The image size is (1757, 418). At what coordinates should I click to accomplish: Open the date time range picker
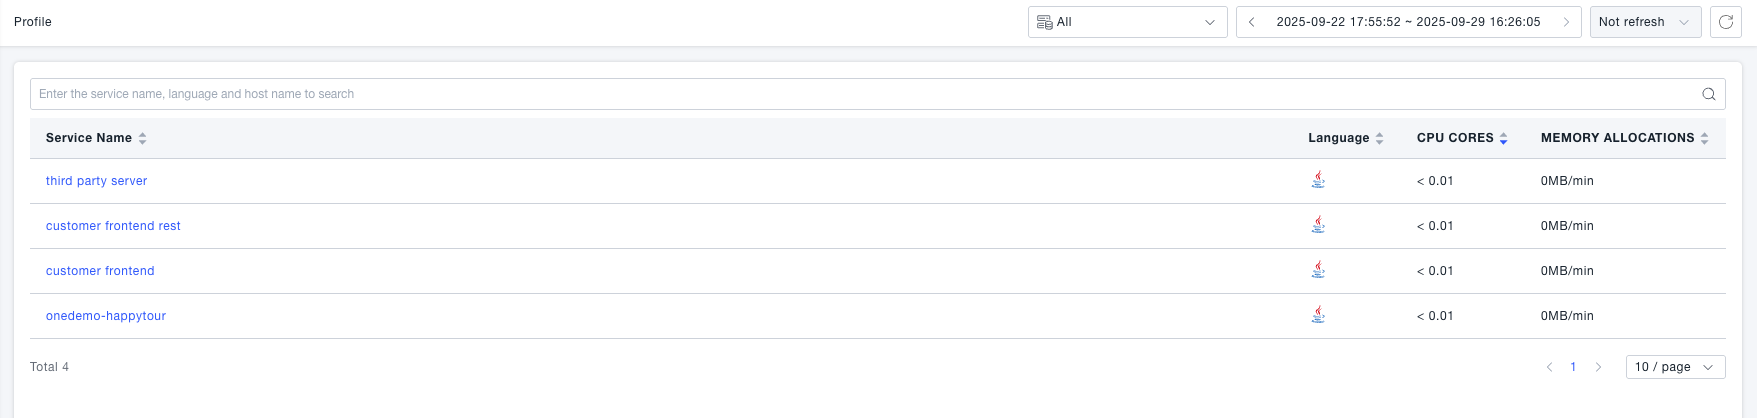[1408, 22]
